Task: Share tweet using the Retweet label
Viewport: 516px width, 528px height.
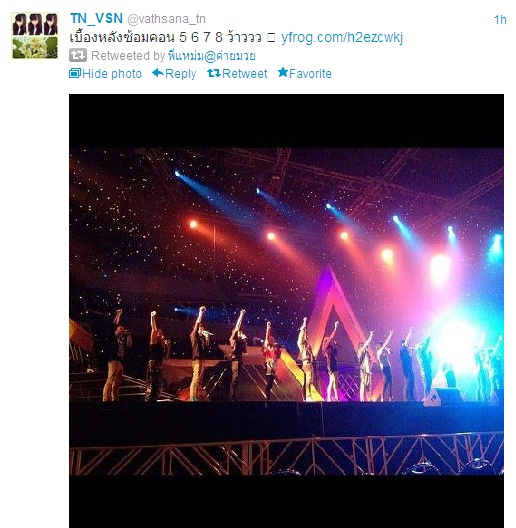Action: pyautogui.click(x=245, y=73)
